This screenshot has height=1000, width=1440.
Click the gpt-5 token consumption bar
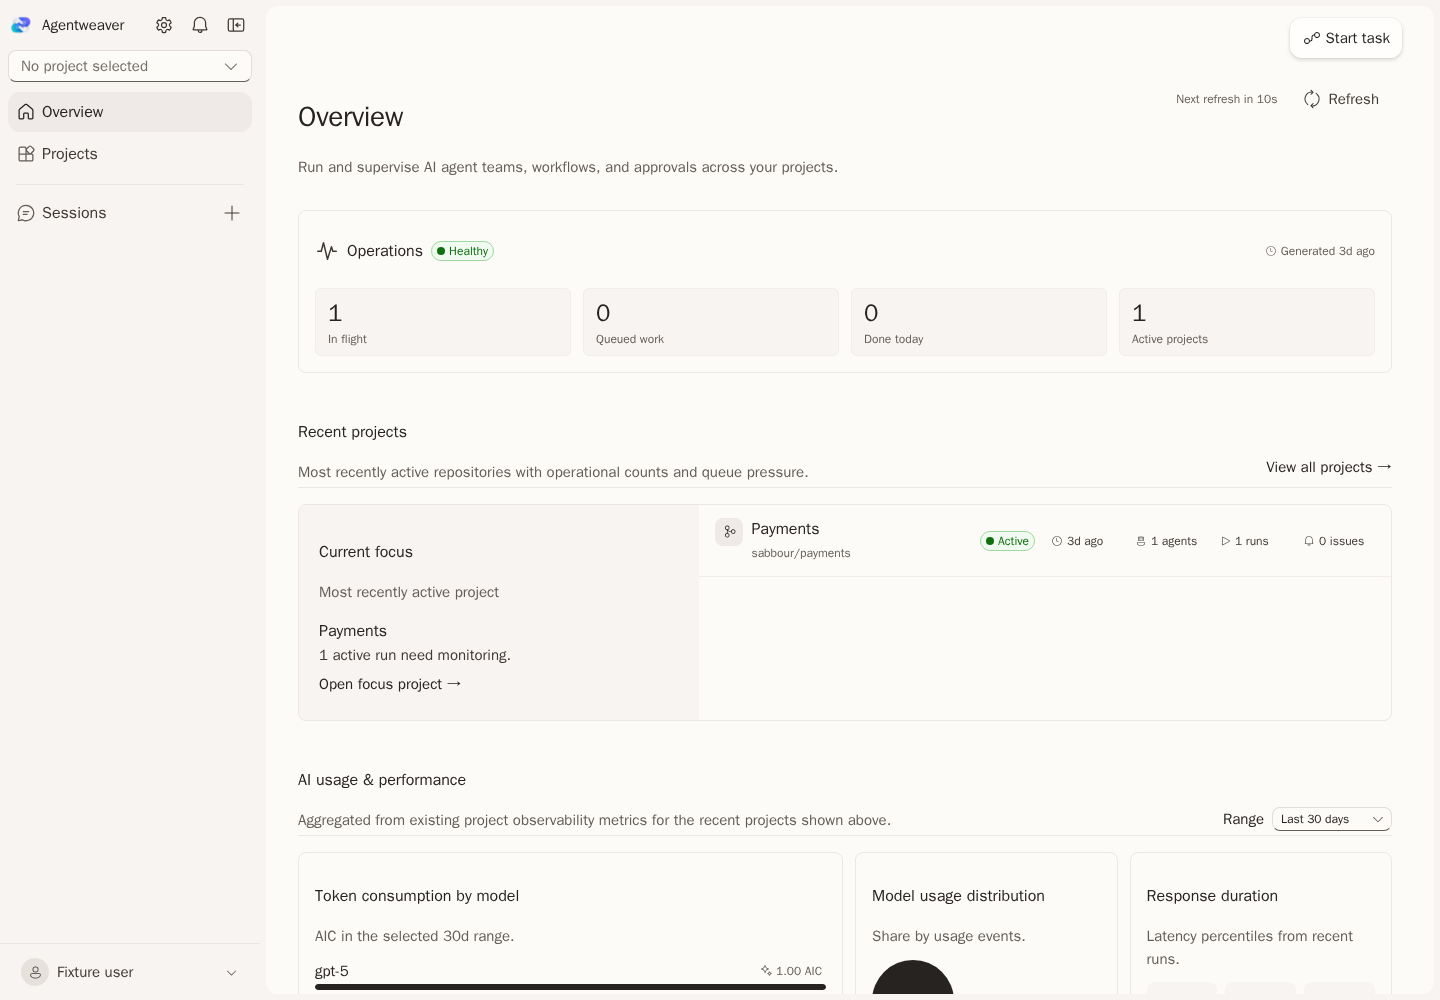pyautogui.click(x=570, y=987)
